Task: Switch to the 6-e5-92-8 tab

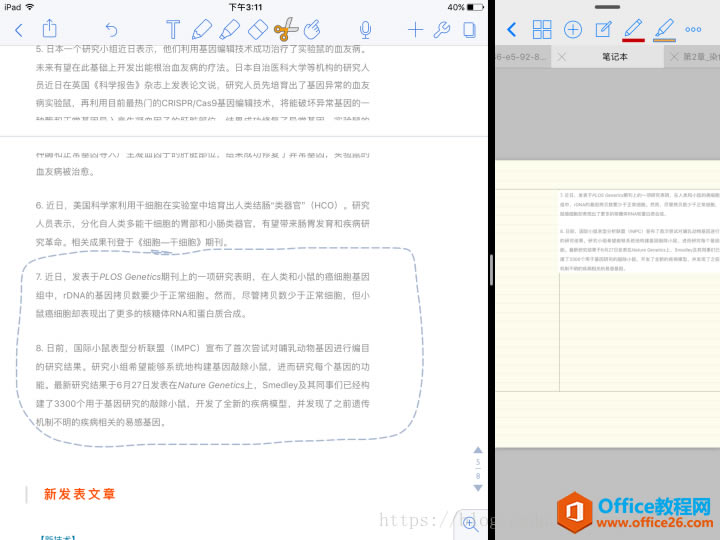Action: (521, 57)
